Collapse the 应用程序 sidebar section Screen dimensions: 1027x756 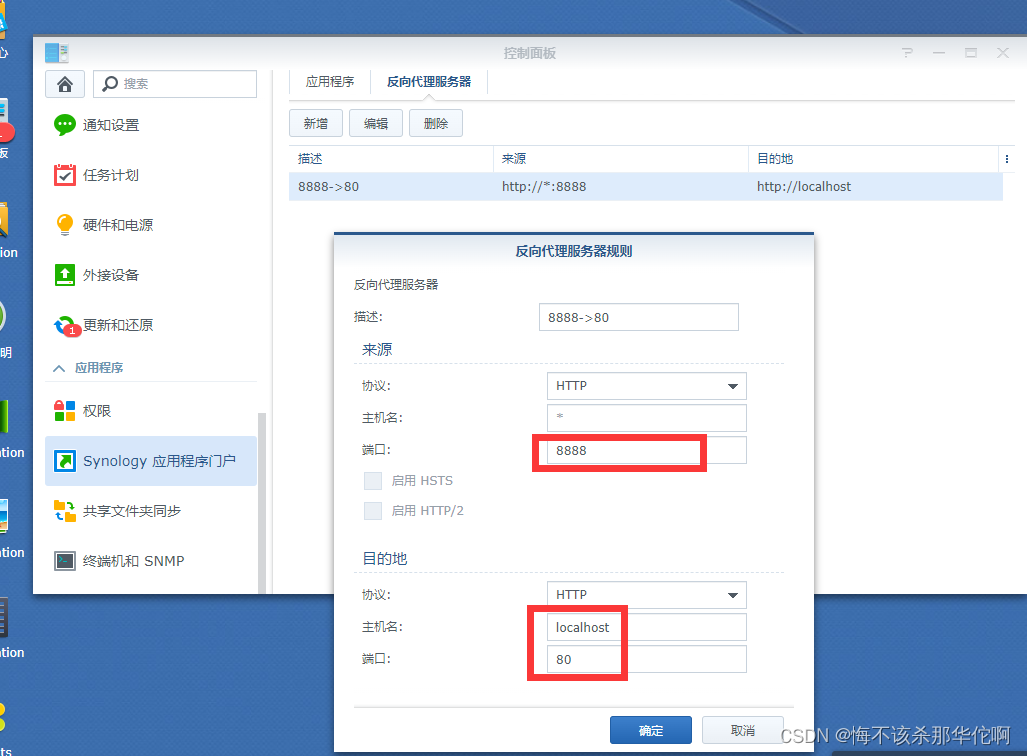[x=59, y=368]
